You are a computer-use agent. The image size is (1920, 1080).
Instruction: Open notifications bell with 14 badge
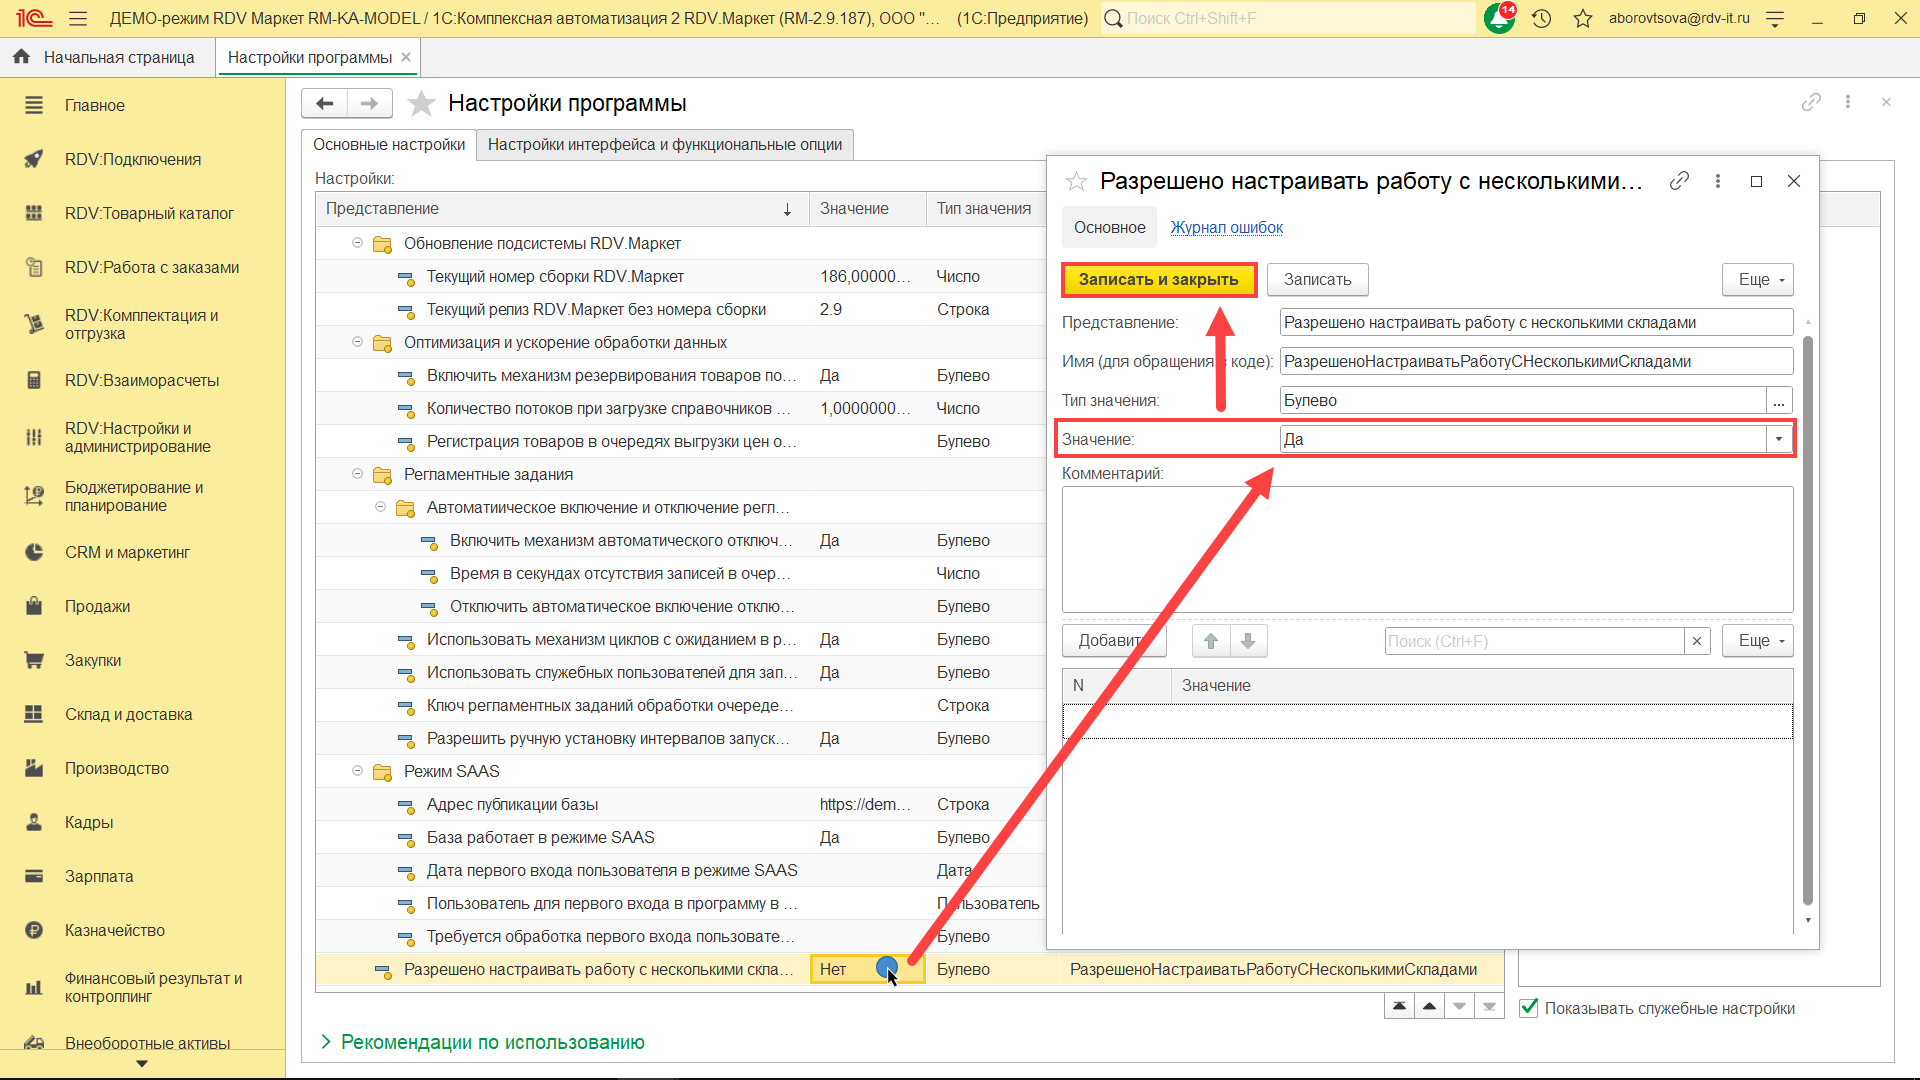[1499, 18]
